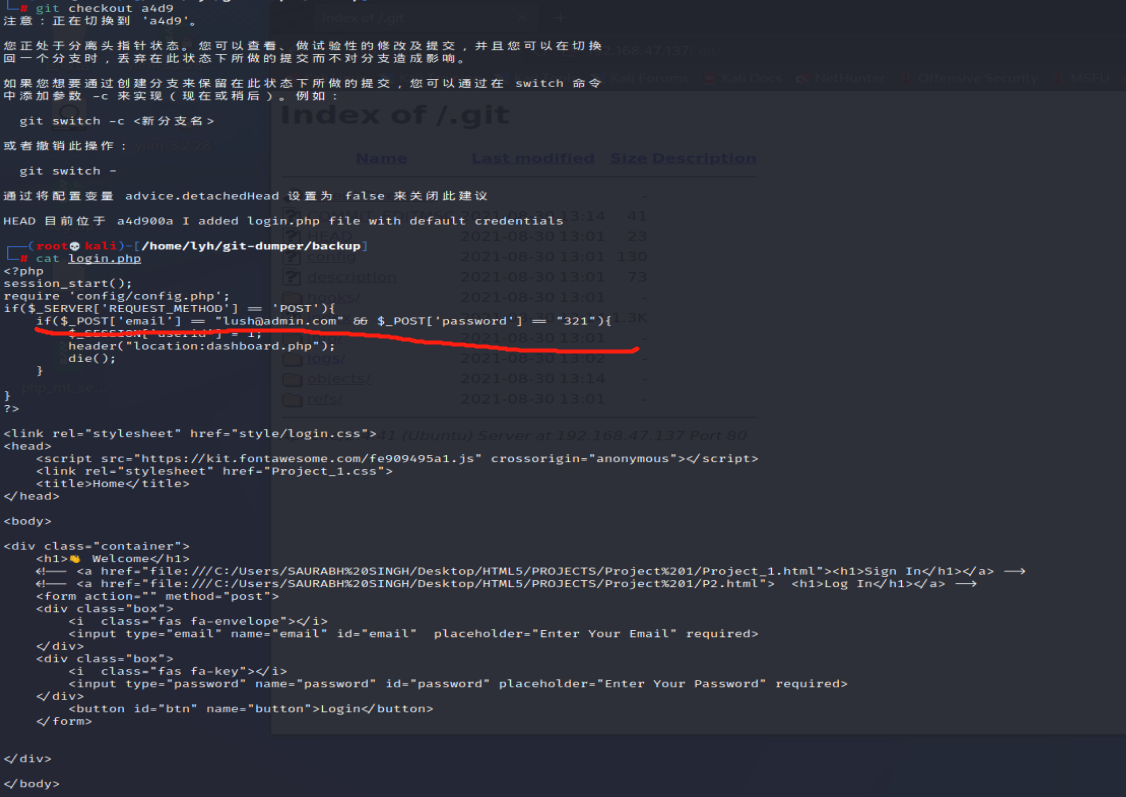The width and height of the screenshot is (1126, 797).
Task: Click the '<title>Home</title>' line
Action: point(113,483)
